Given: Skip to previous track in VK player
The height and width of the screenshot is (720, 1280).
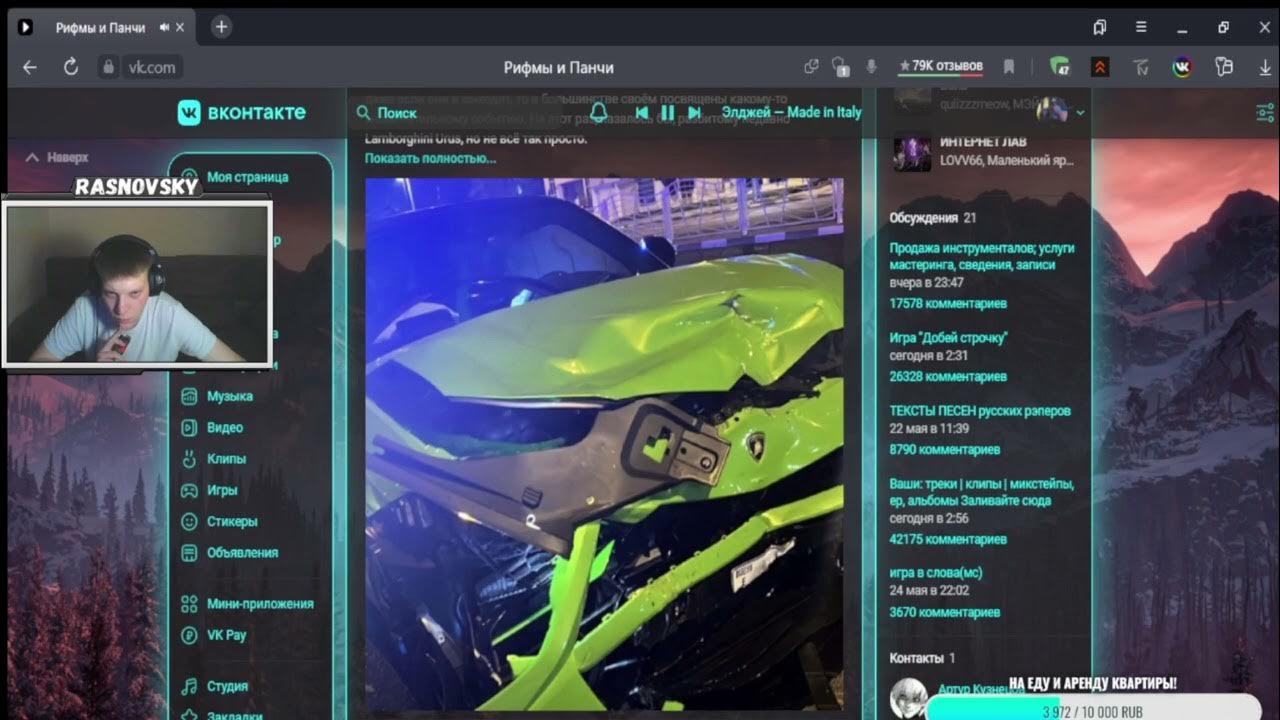Looking at the screenshot, I should (x=642, y=113).
